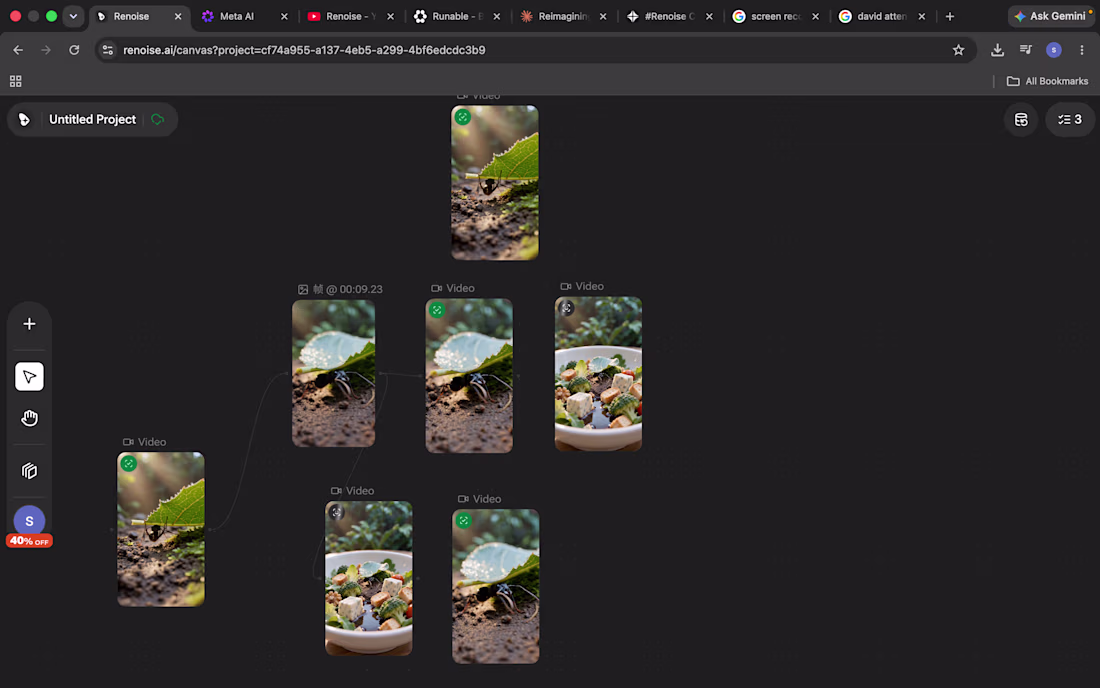Click green status badge on the center Video node

(x=436, y=310)
